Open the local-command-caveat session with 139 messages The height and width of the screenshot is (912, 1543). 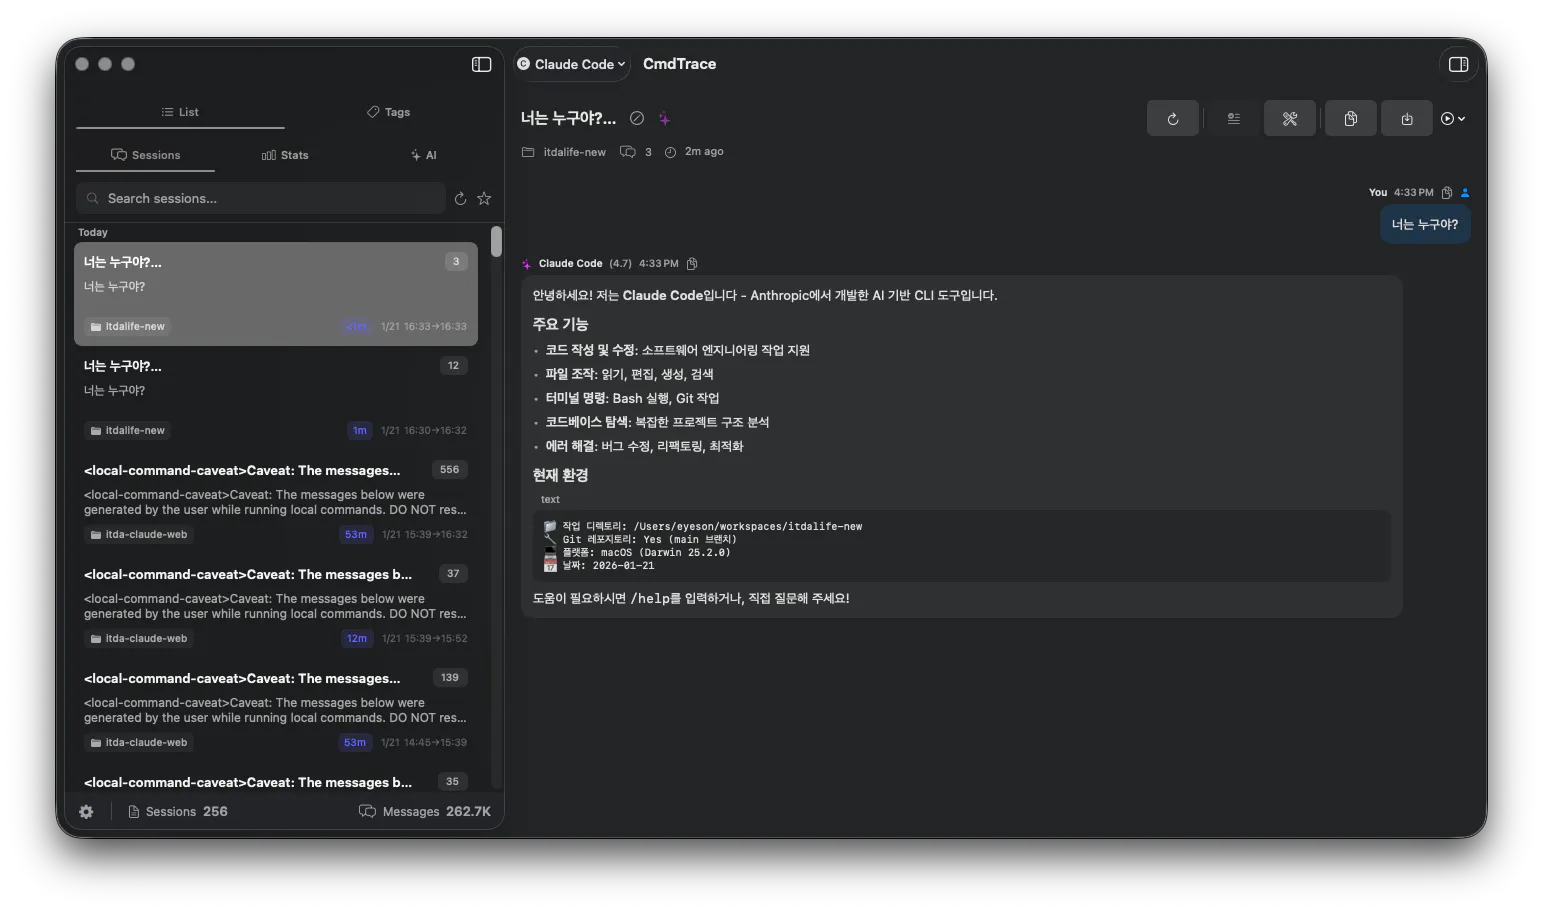(x=276, y=710)
